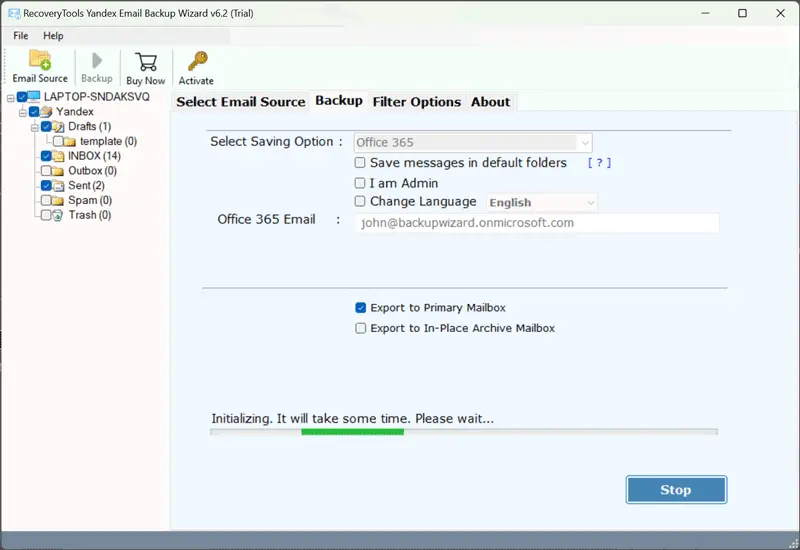Click the Office 365 Email input field

pos(537,223)
